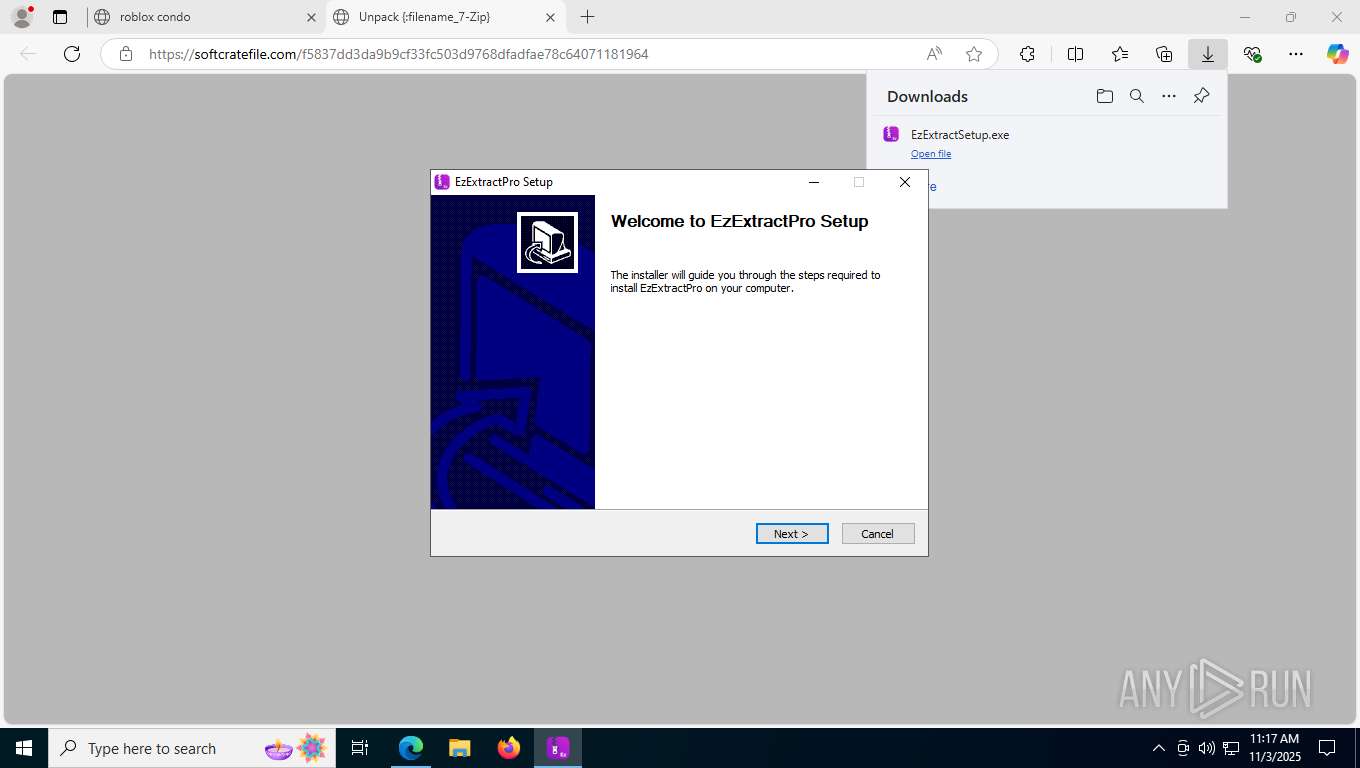1360x768 pixels.
Task: Switch to the roblox condo tab
Action: tap(206, 17)
